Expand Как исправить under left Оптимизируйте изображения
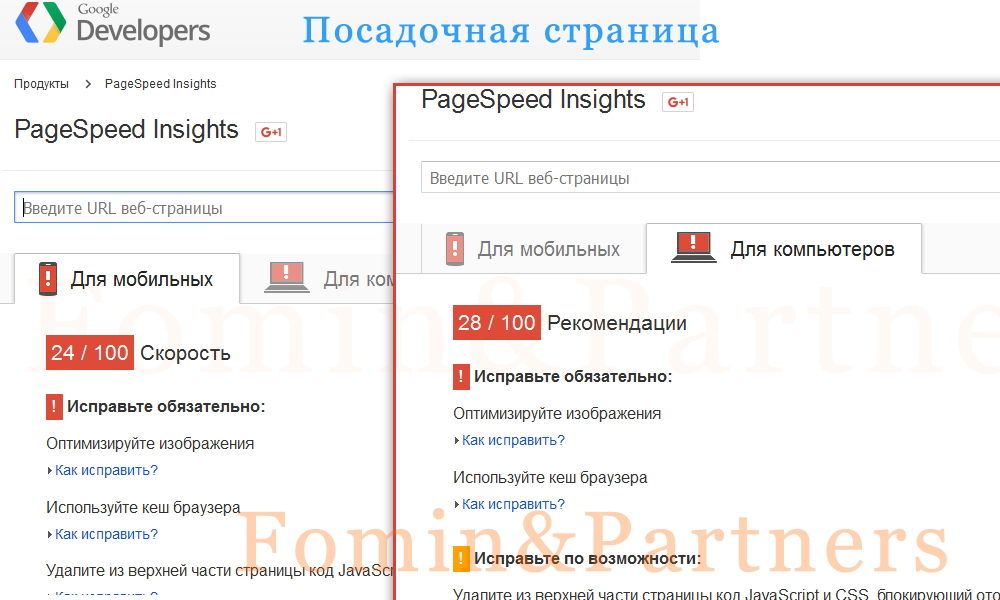1000x600 pixels. (106, 471)
